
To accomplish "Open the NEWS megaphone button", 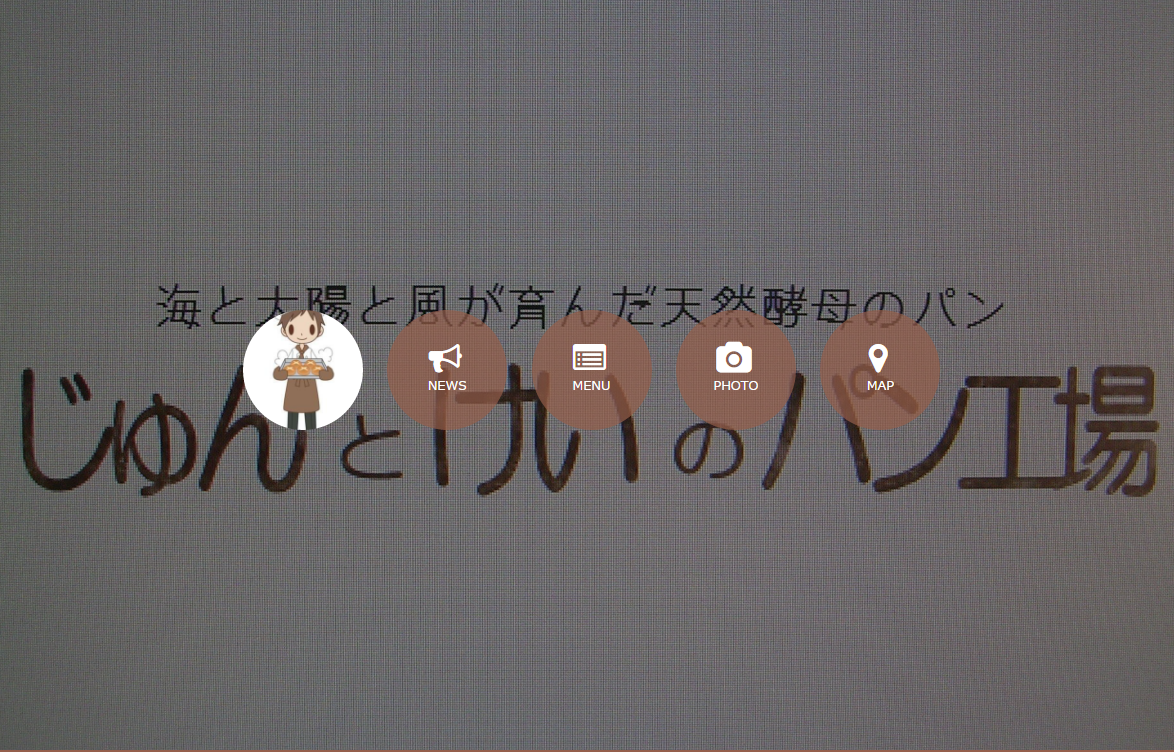I will pyautogui.click(x=447, y=369).
